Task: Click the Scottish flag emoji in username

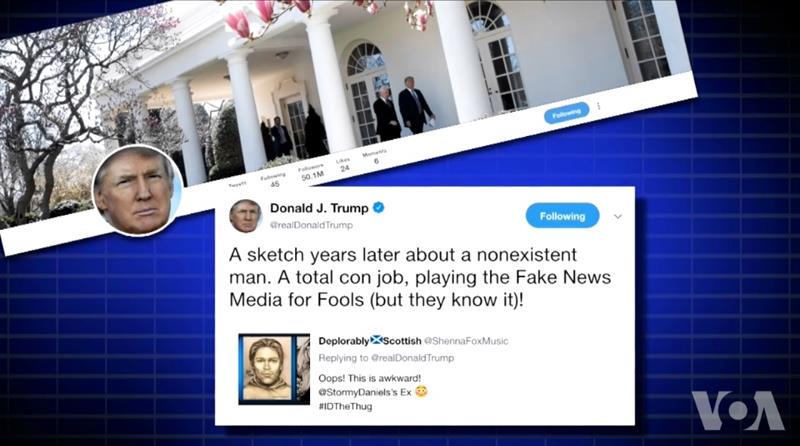Action: point(376,340)
